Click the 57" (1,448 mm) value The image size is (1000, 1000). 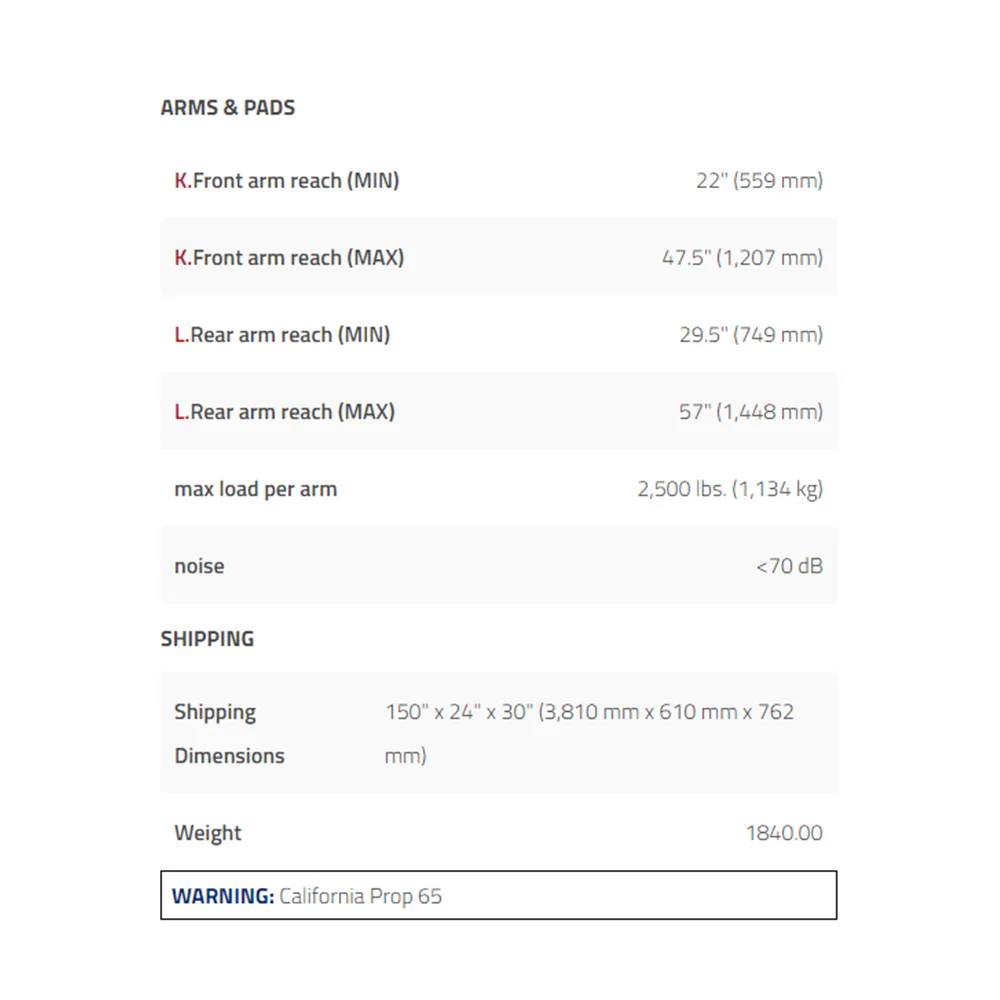pos(751,412)
